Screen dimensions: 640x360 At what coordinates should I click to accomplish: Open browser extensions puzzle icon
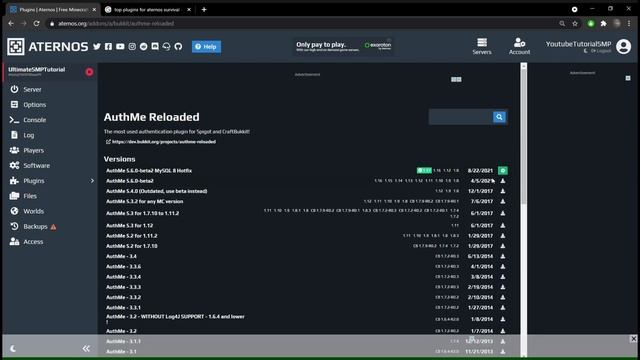tap(603, 24)
